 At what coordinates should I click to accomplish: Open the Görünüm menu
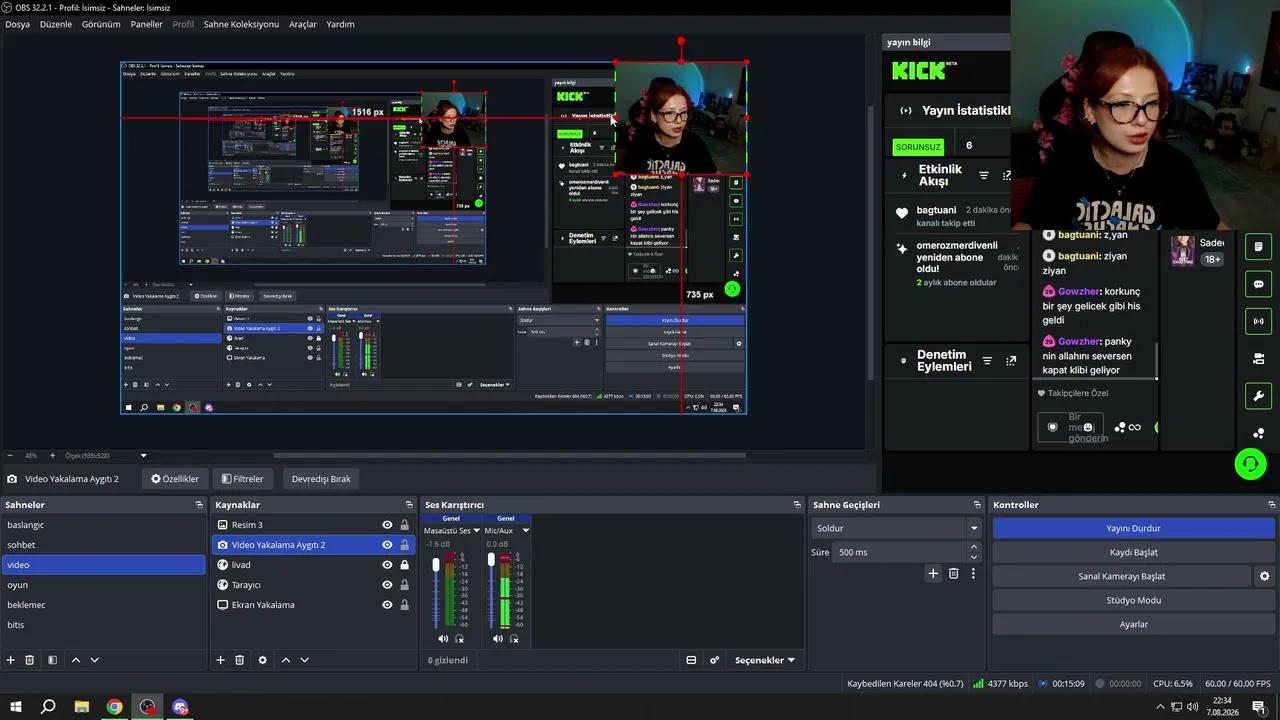pos(101,24)
